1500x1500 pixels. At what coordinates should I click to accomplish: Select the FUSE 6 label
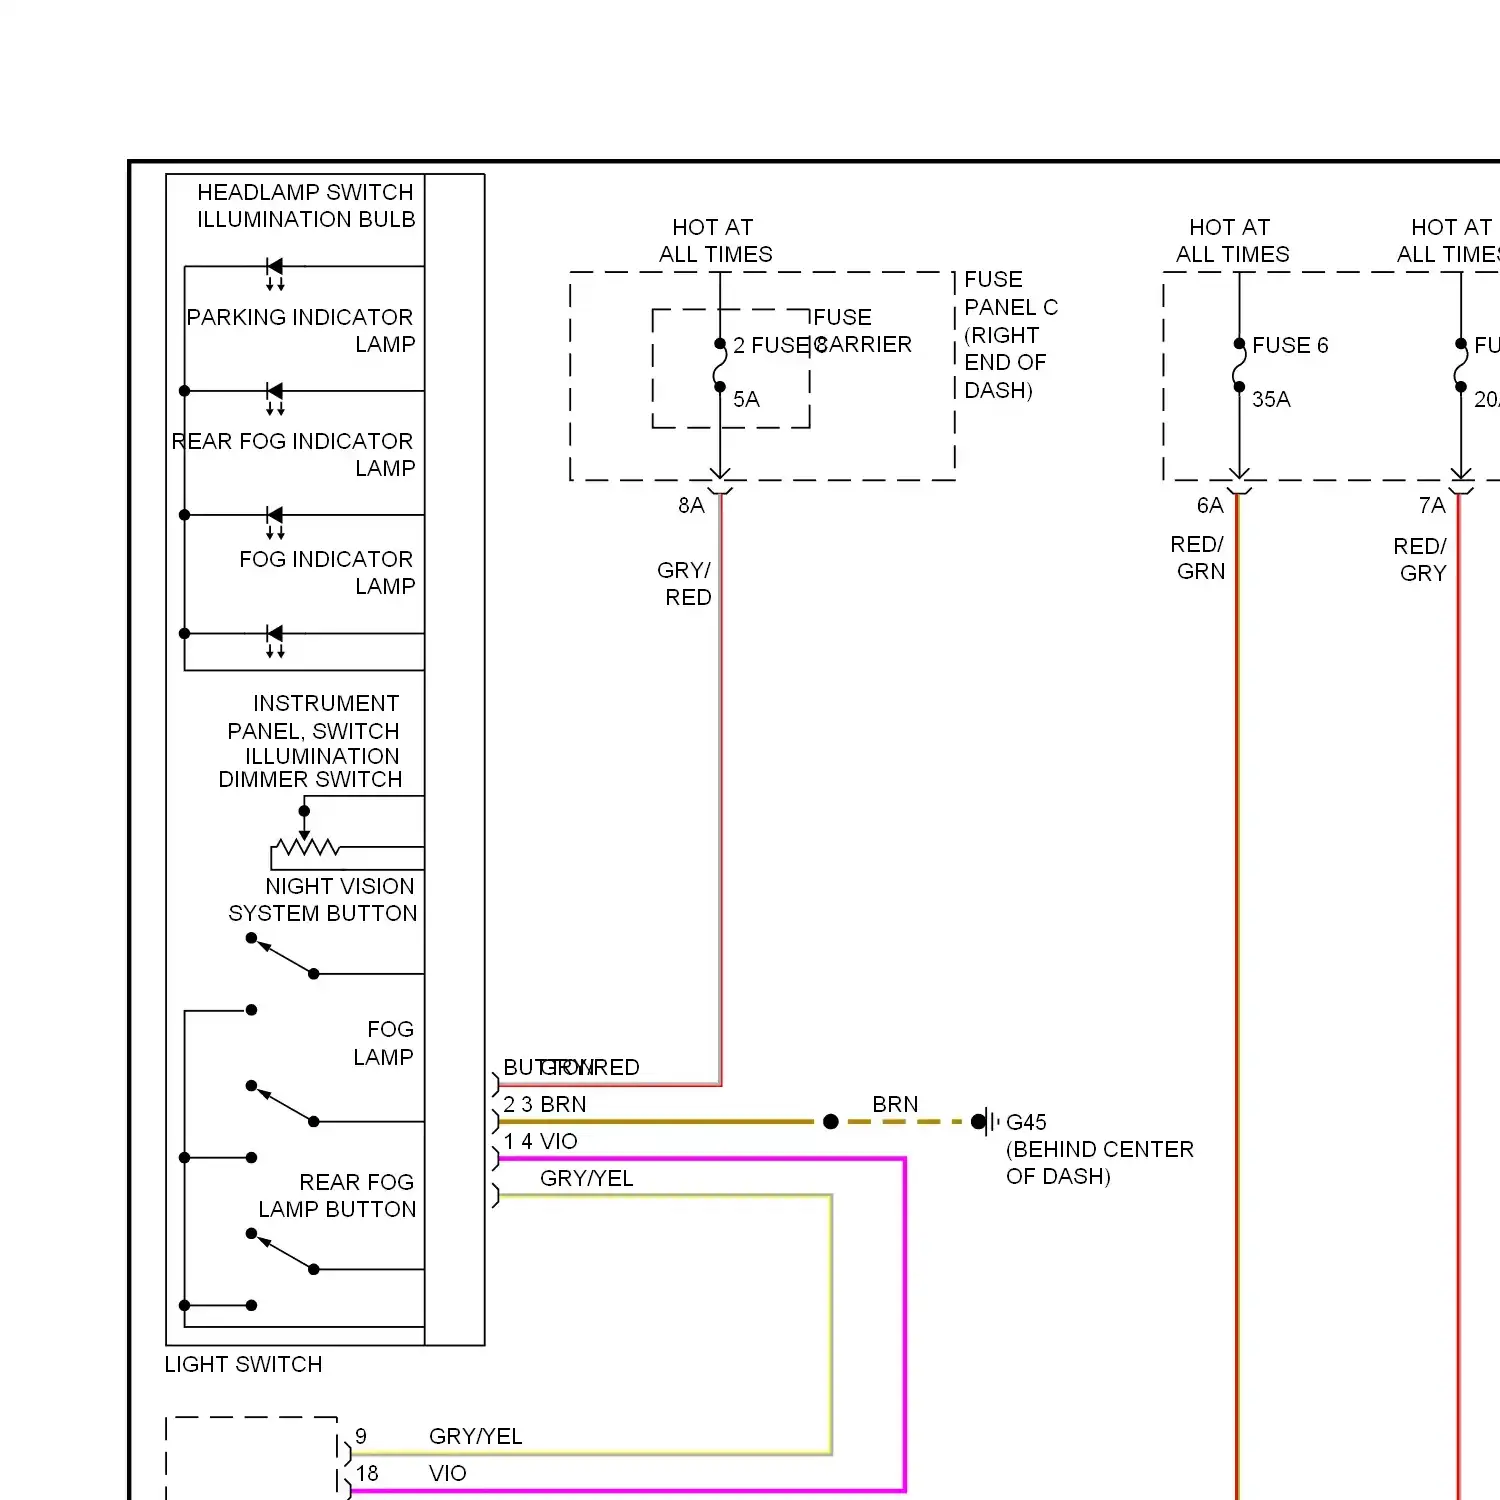coord(1290,345)
